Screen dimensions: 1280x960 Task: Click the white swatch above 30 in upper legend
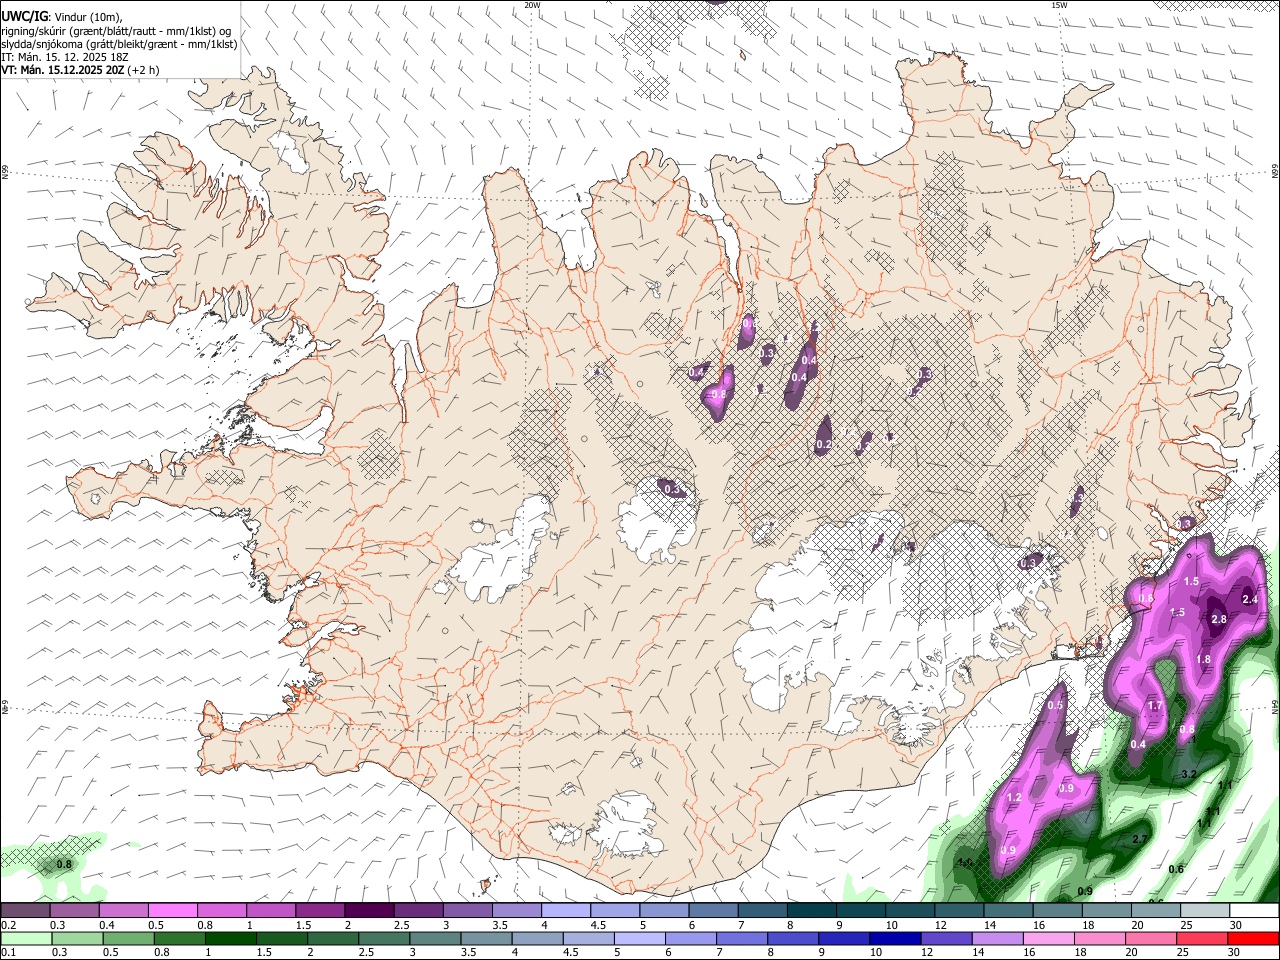[1254, 910]
